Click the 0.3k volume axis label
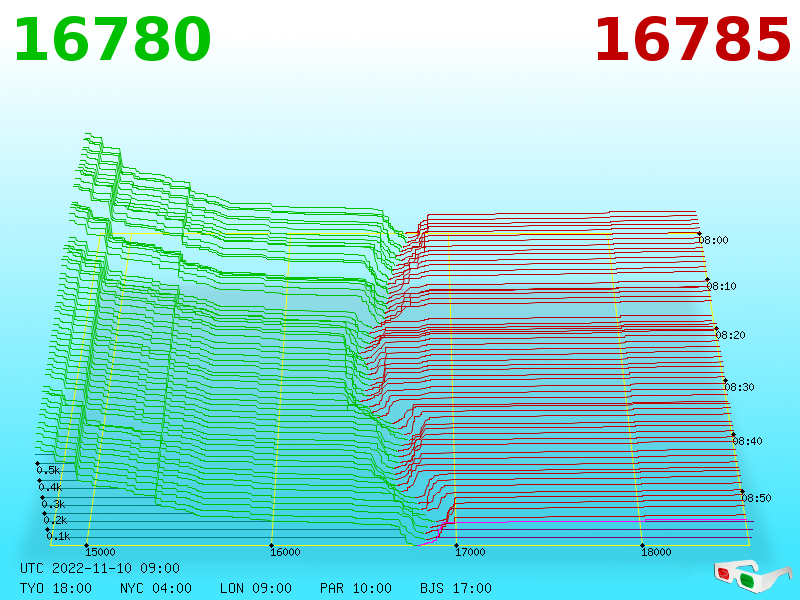This screenshot has height=600, width=800. (54, 505)
